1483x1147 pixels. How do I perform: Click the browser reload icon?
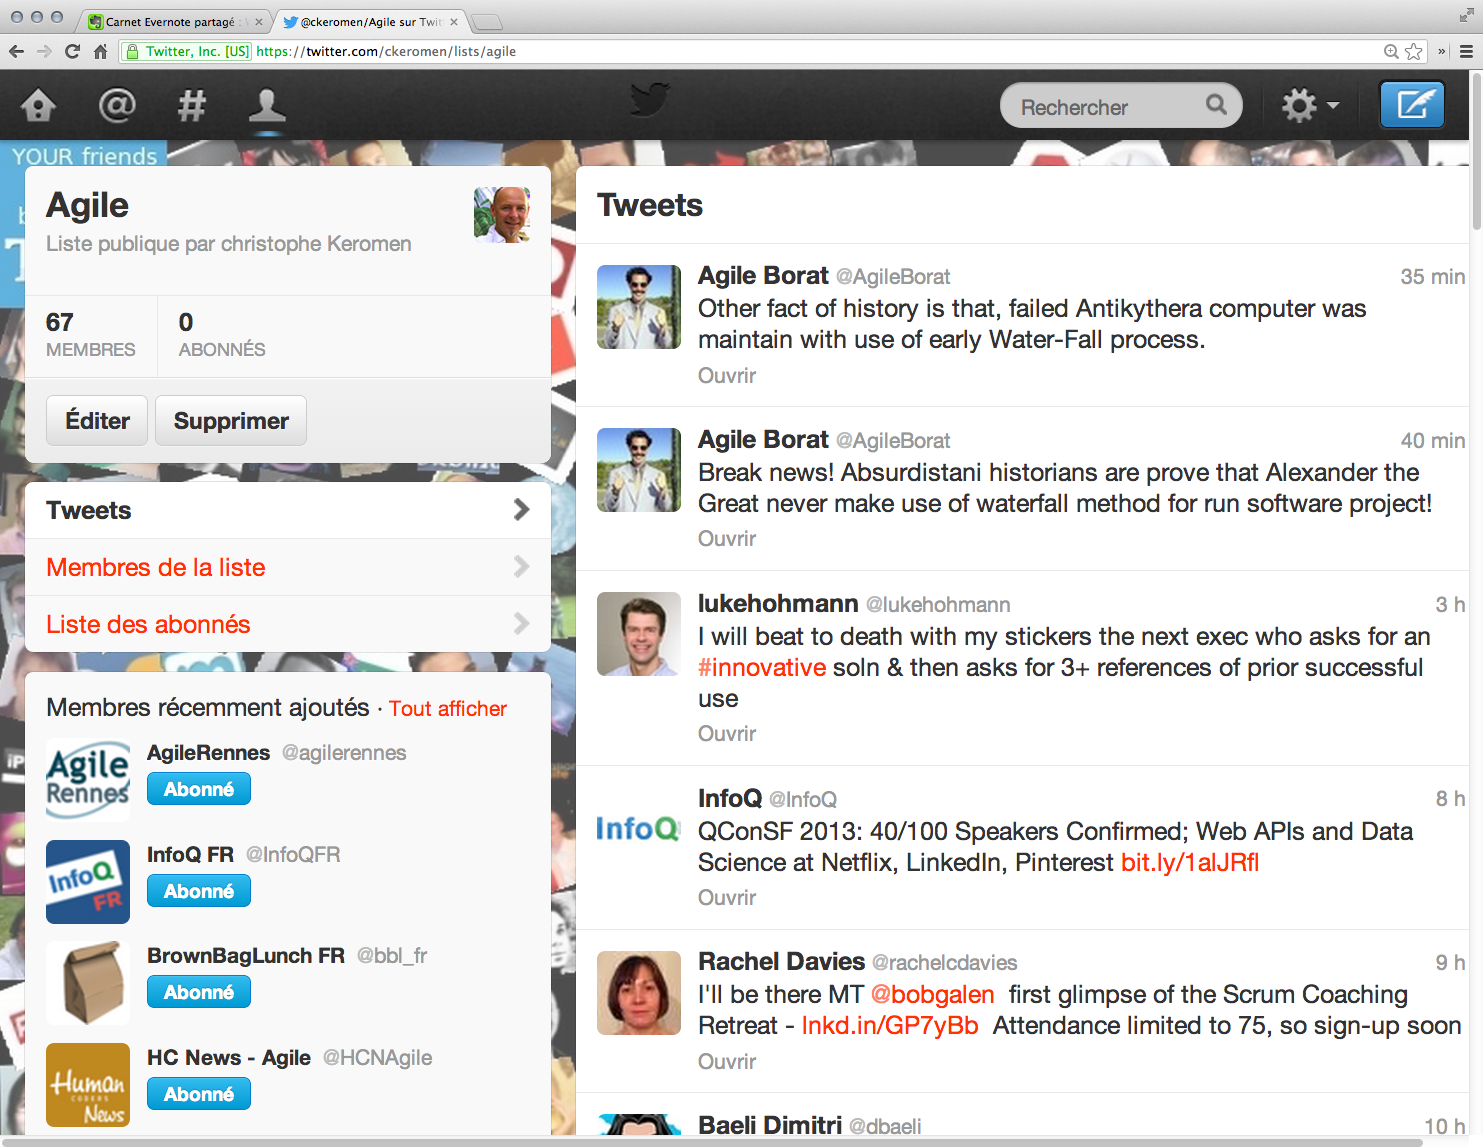tap(72, 51)
